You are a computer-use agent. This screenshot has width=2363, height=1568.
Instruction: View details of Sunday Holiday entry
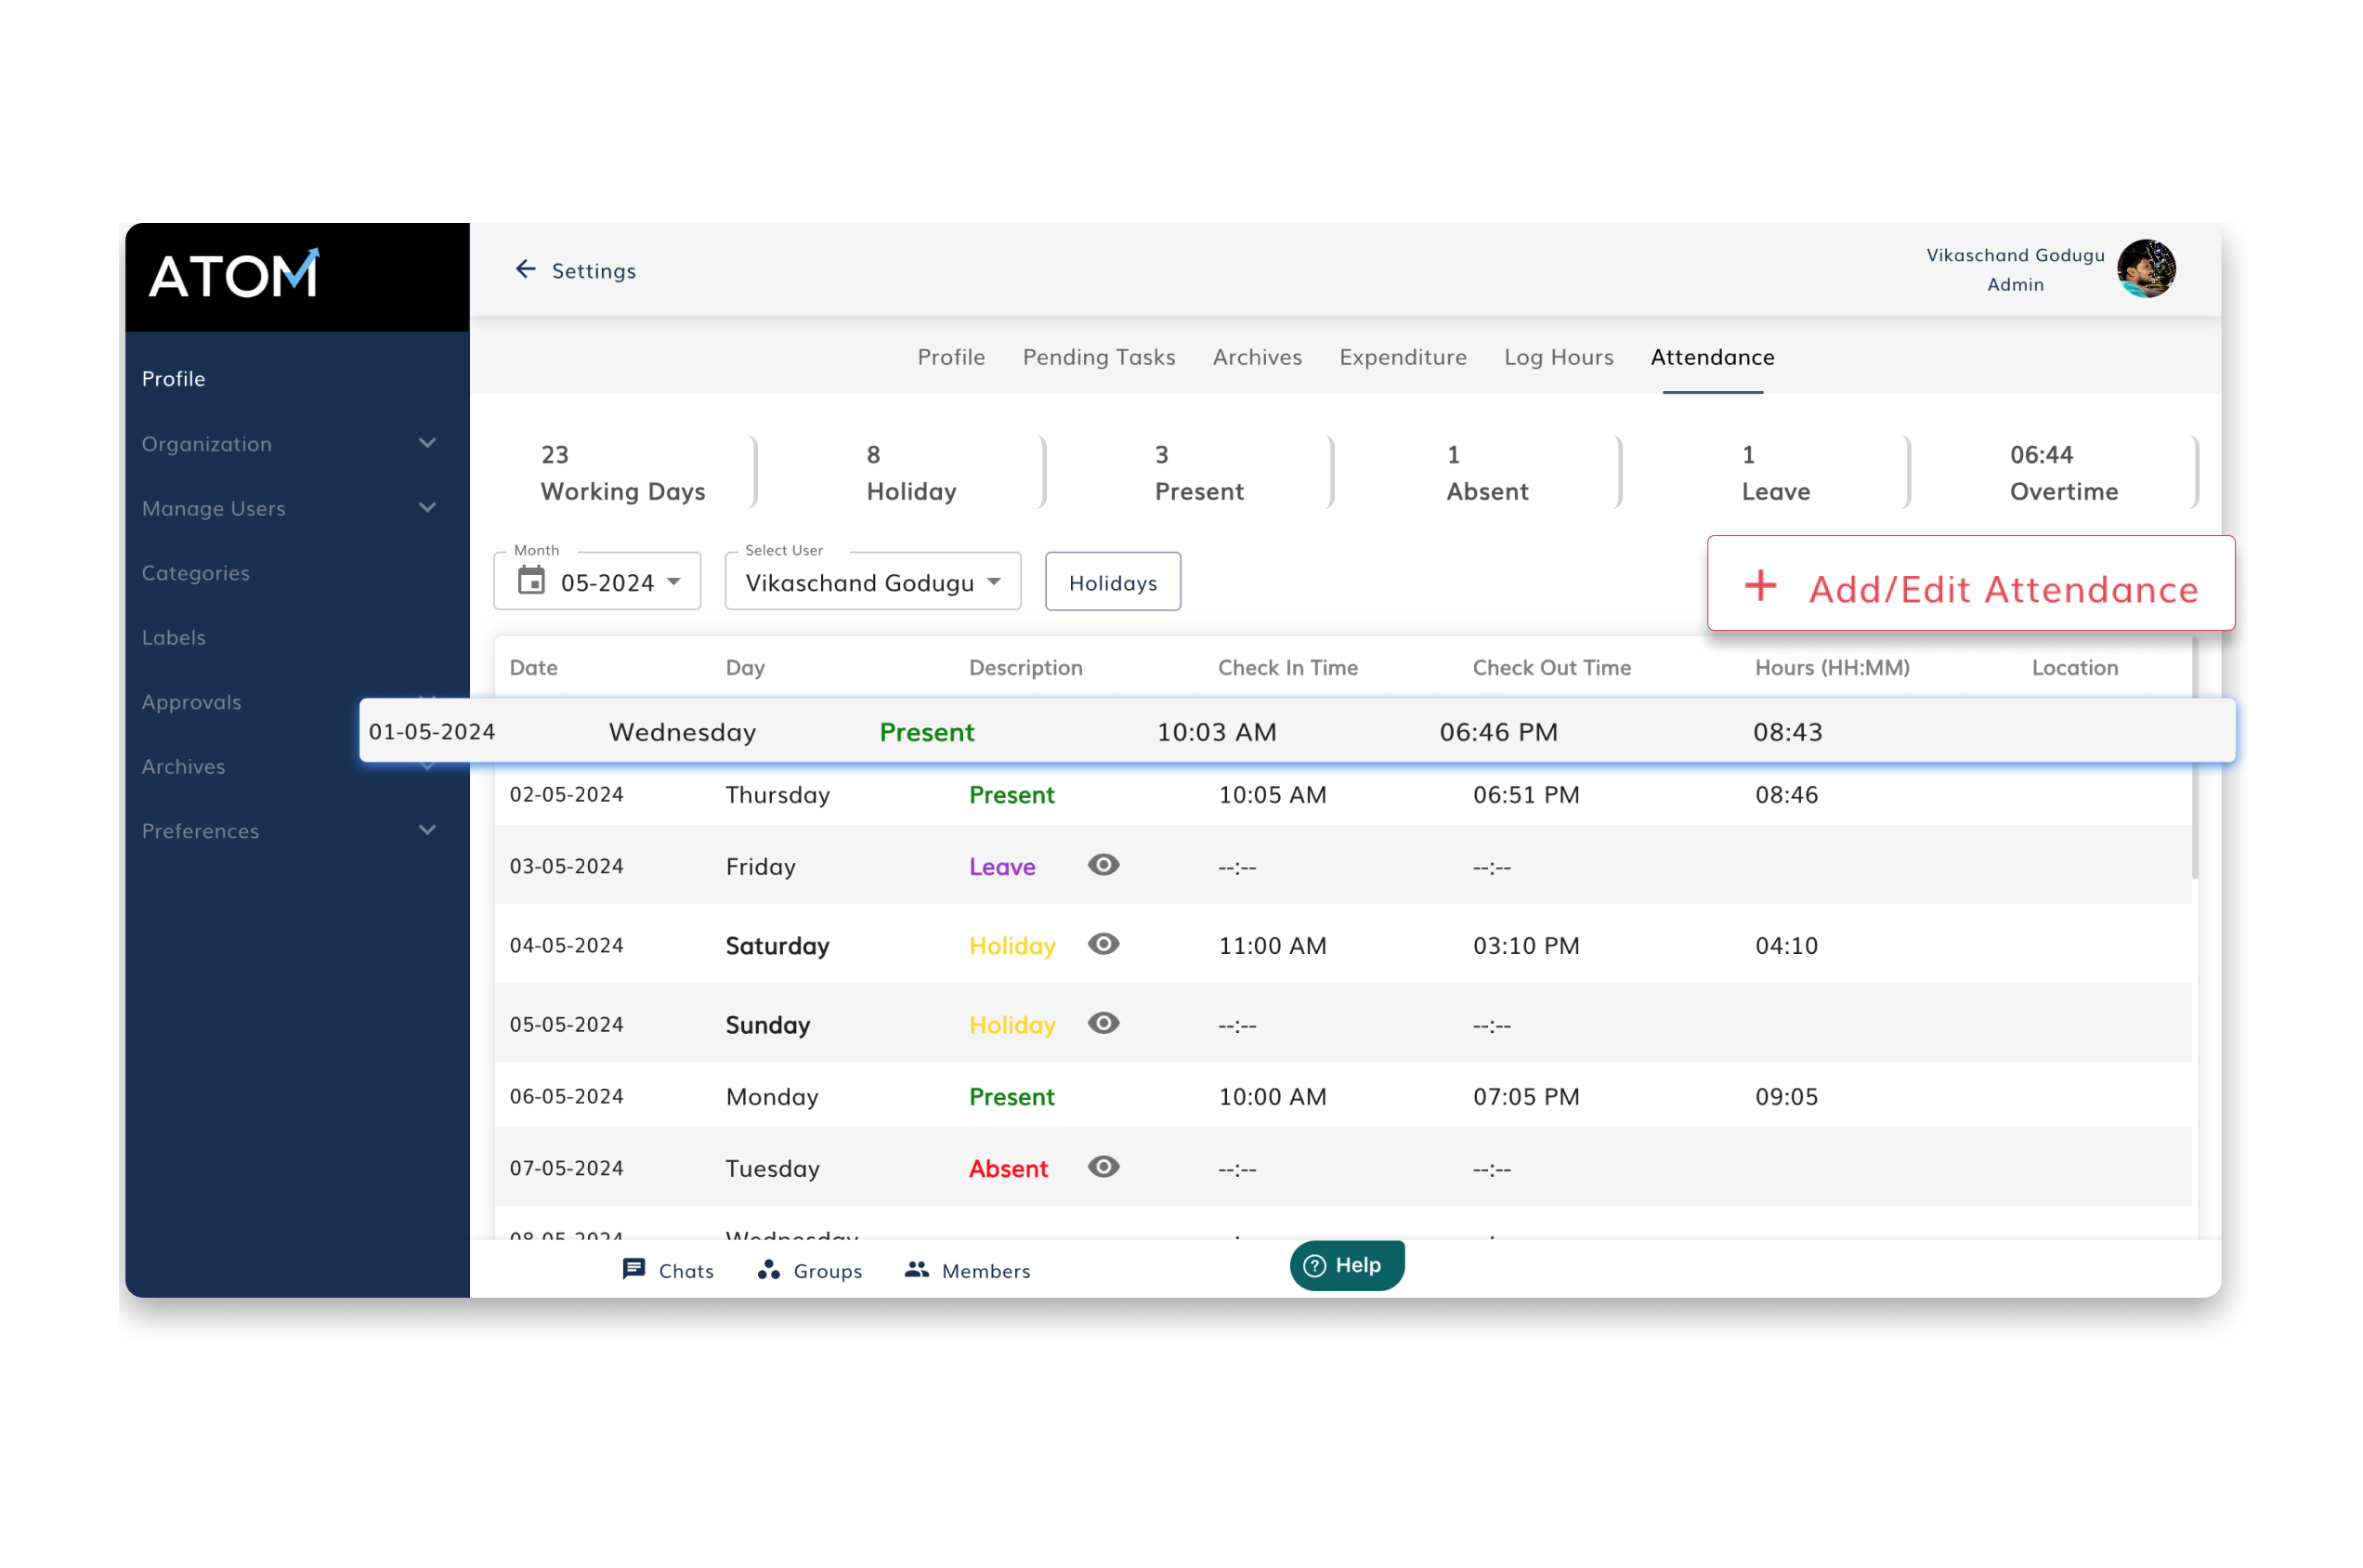tap(1103, 1023)
